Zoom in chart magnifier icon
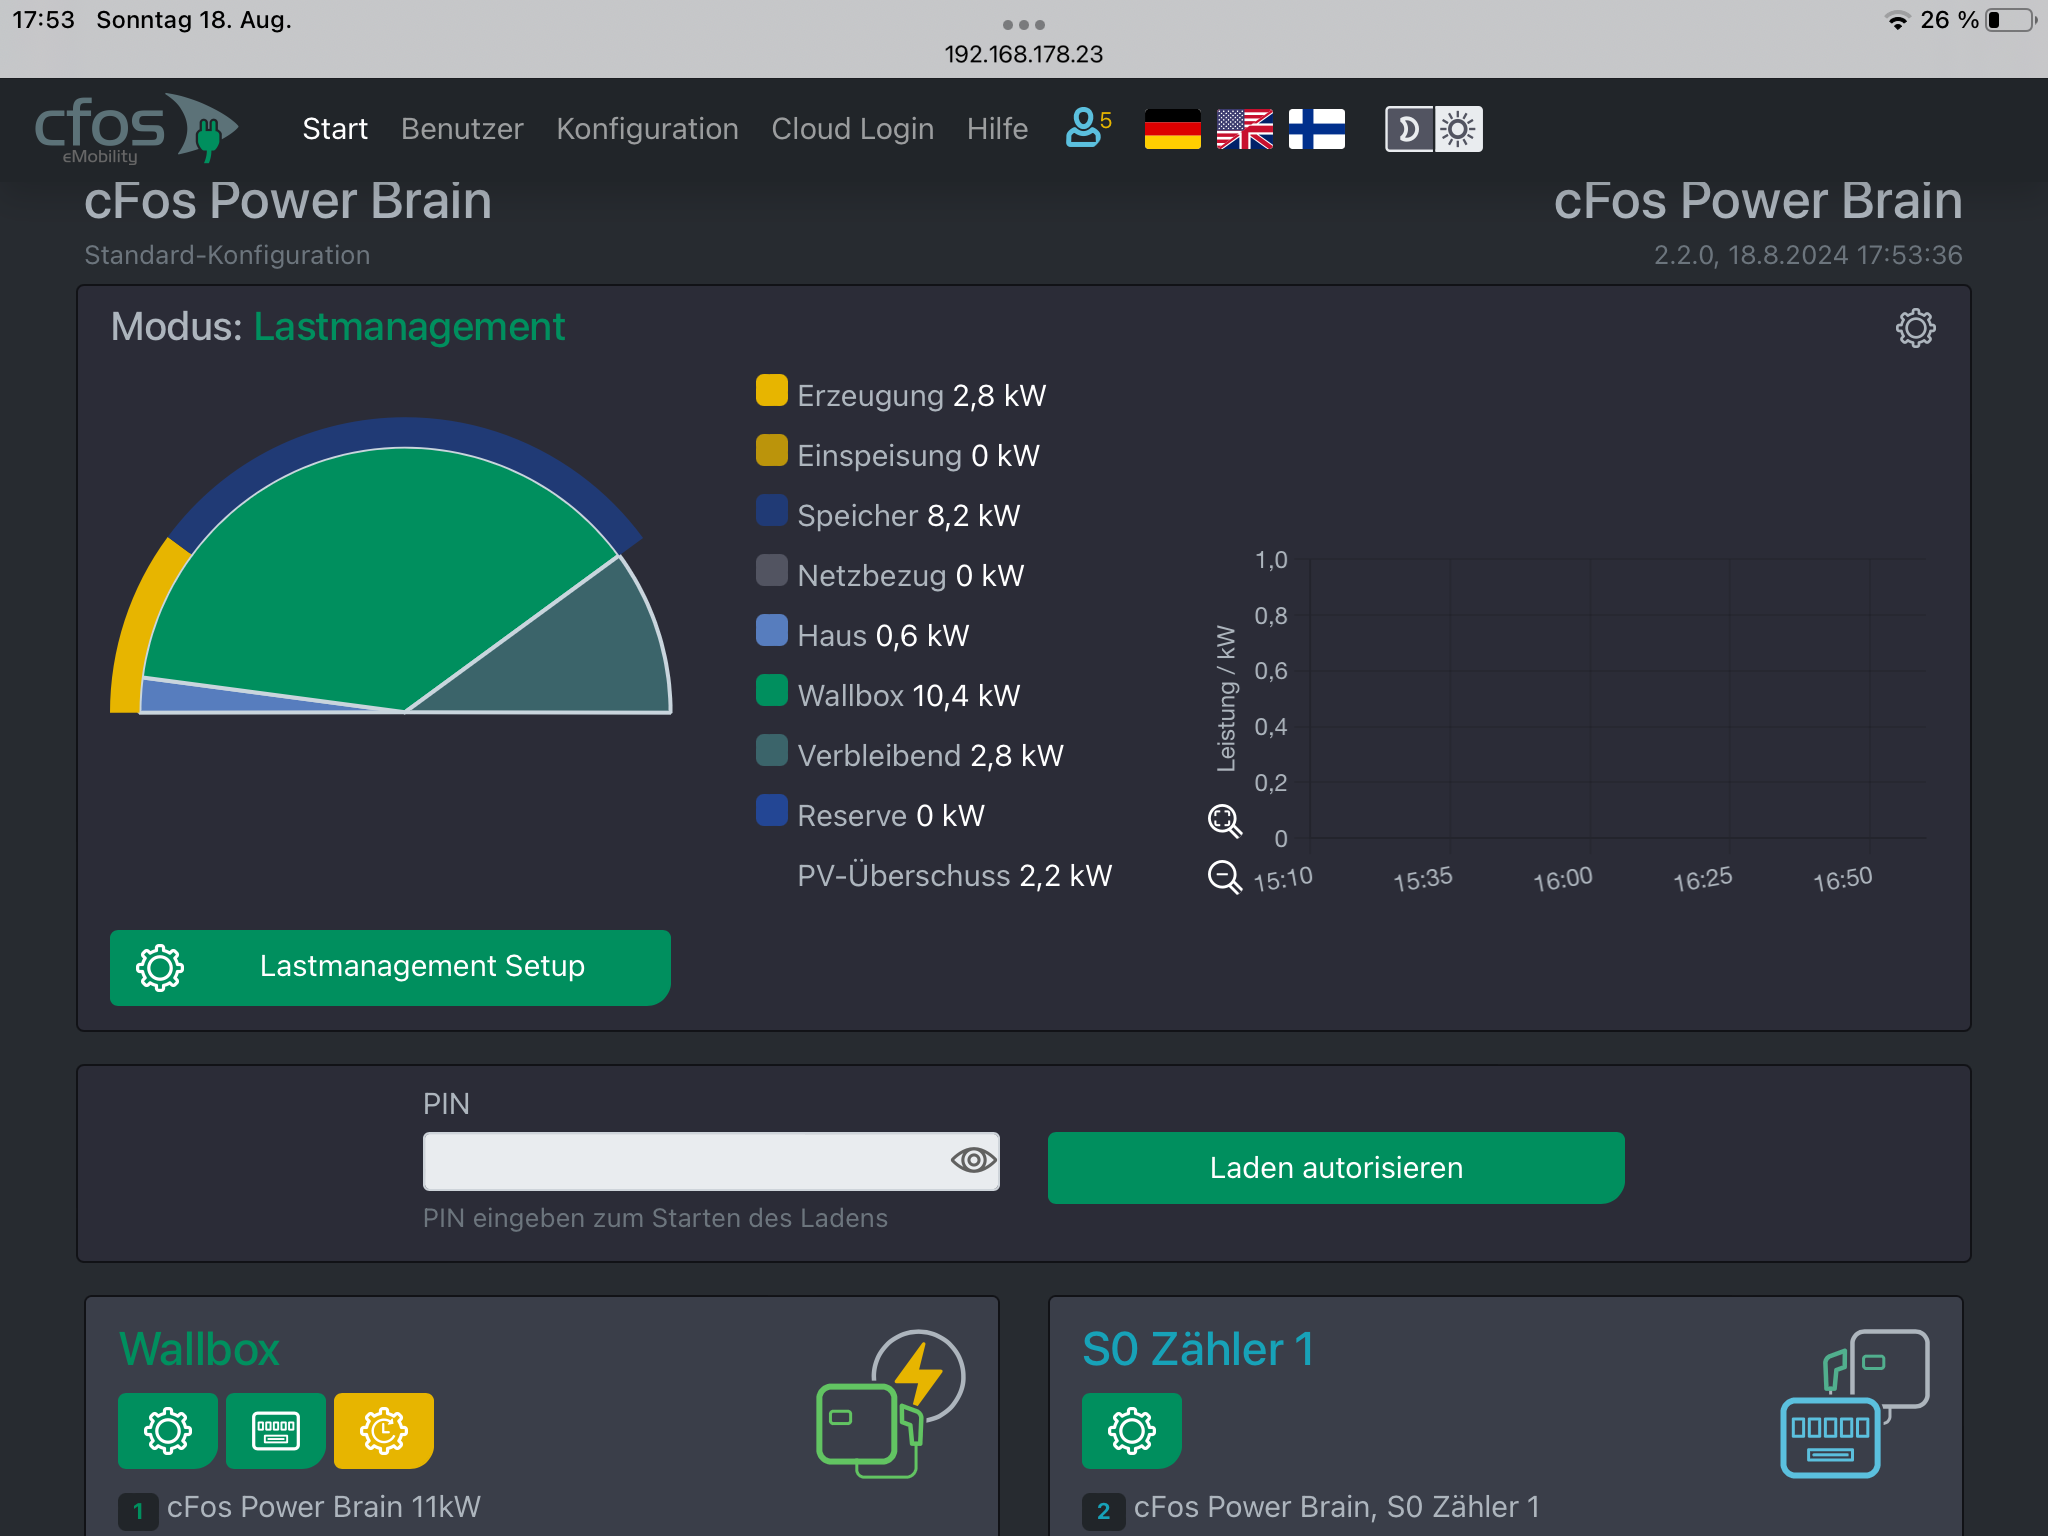Screen dimensions: 2048x1536 point(1224,820)
